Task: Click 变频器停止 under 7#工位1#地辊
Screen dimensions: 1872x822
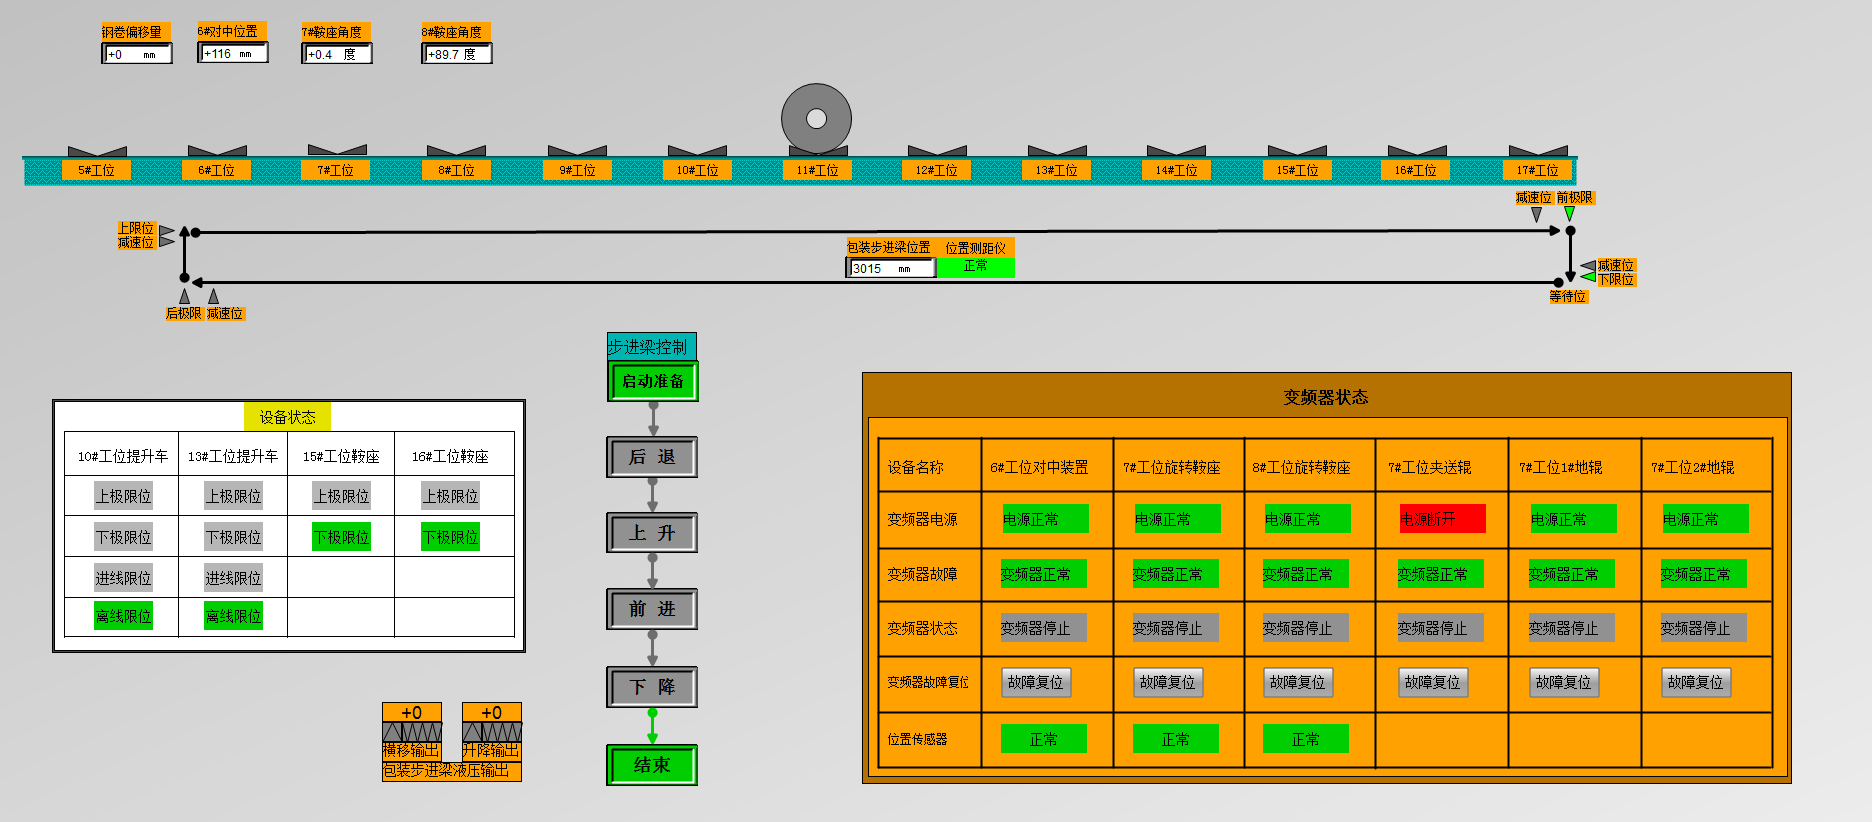Action: [x=1572, y=628]
